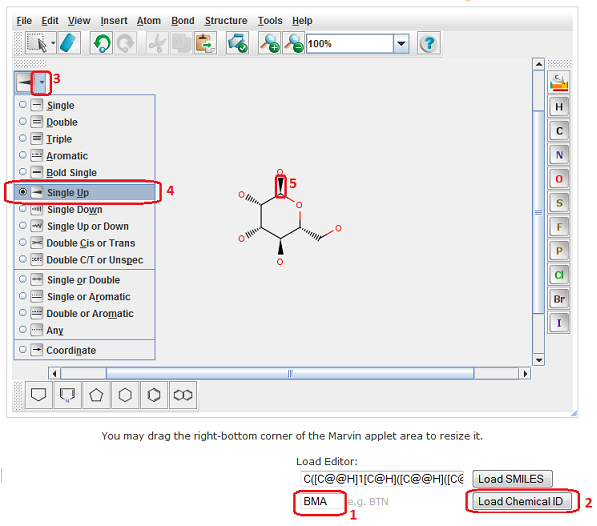Select the F atom button
The image size is (597, 526).
click(559, 227)
